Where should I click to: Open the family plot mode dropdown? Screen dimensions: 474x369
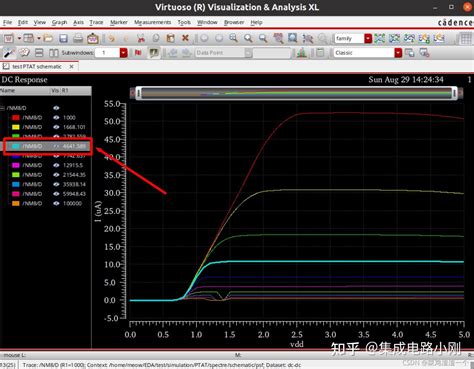coord(368,38)
